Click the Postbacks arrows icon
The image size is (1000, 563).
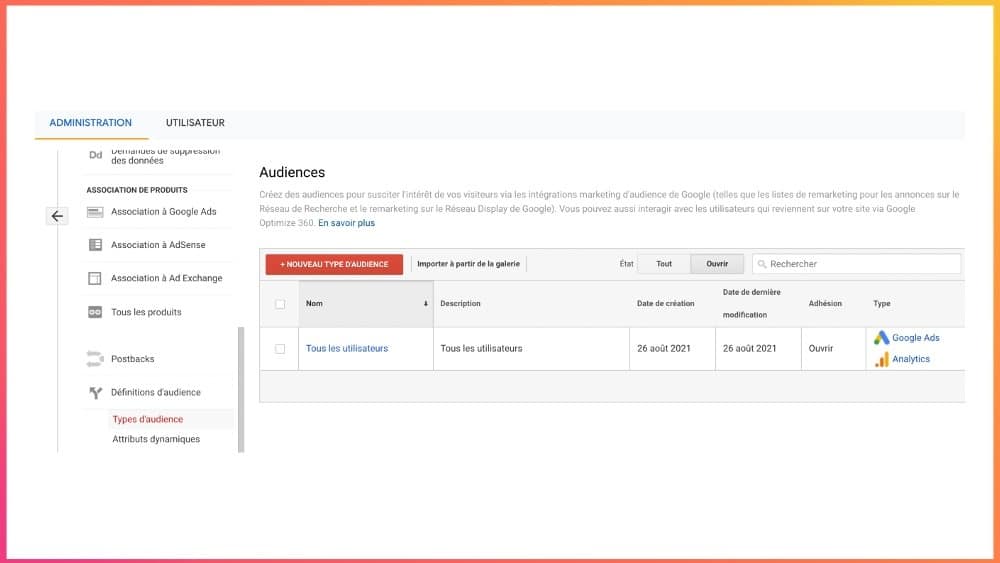[x=95, y=359]
